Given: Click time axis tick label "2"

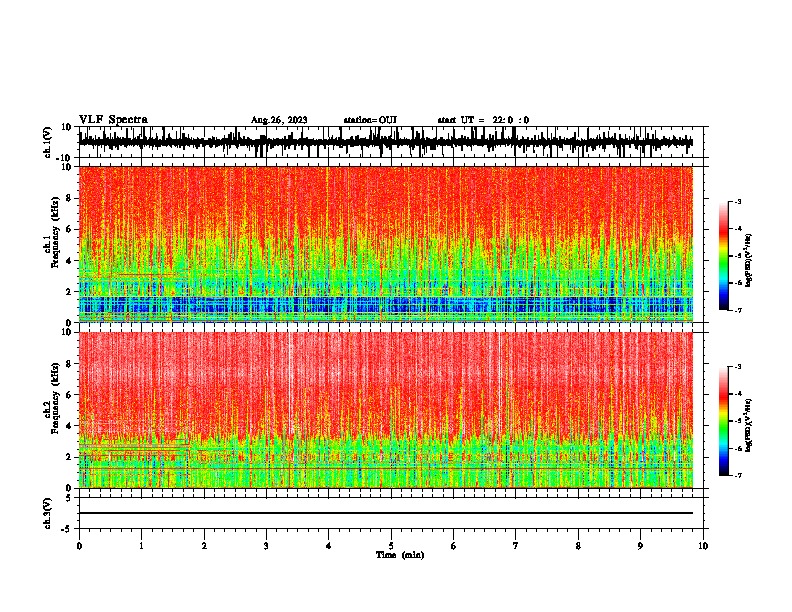Looking at the screenshot, I should [204, 546].
